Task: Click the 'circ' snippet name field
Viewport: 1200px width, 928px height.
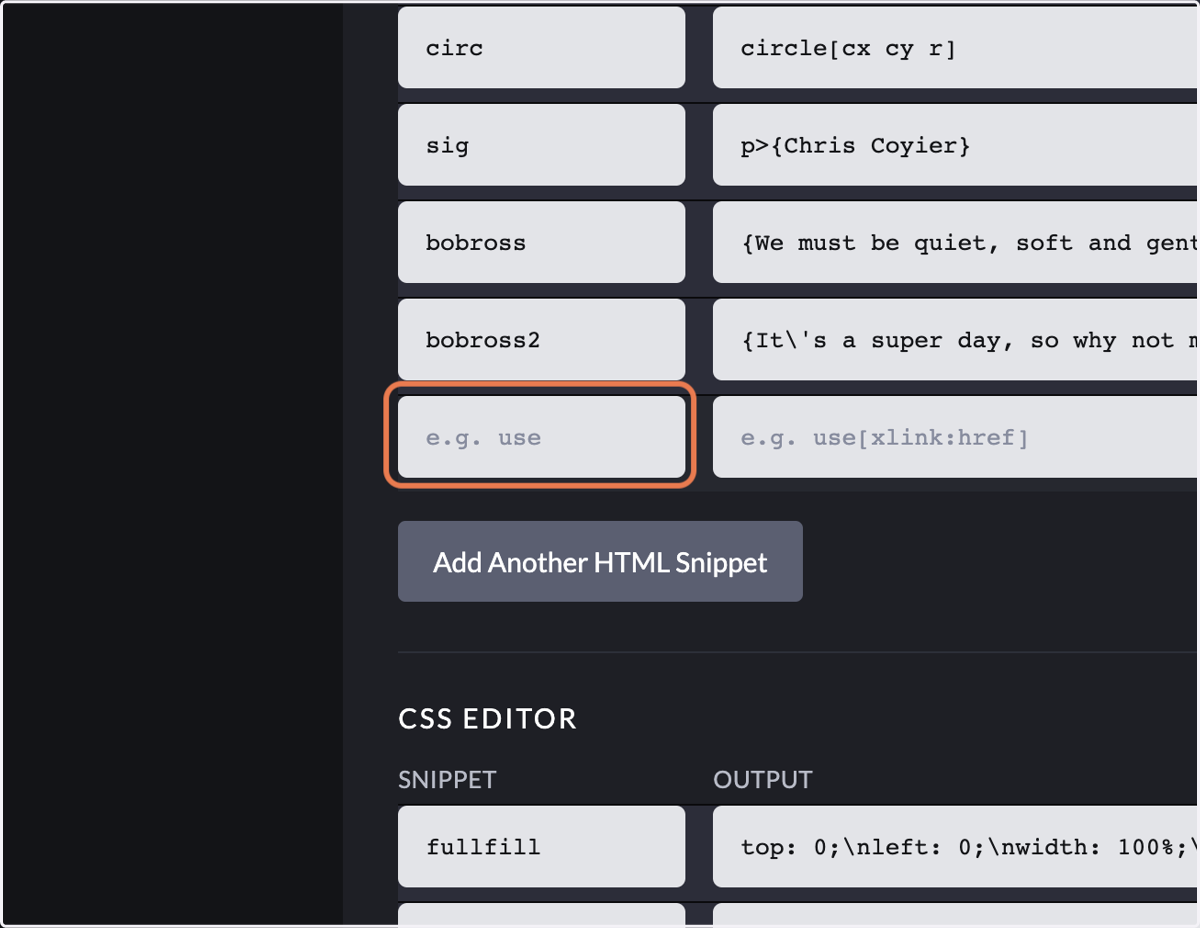Action: click(541, 48)
